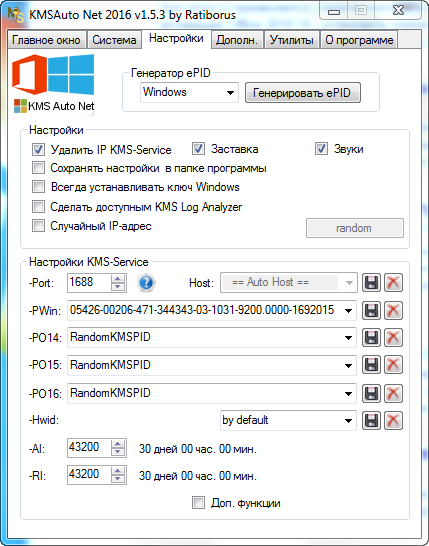
Task: Minimize the KMSAuto Net window
Action: point(334,12)
